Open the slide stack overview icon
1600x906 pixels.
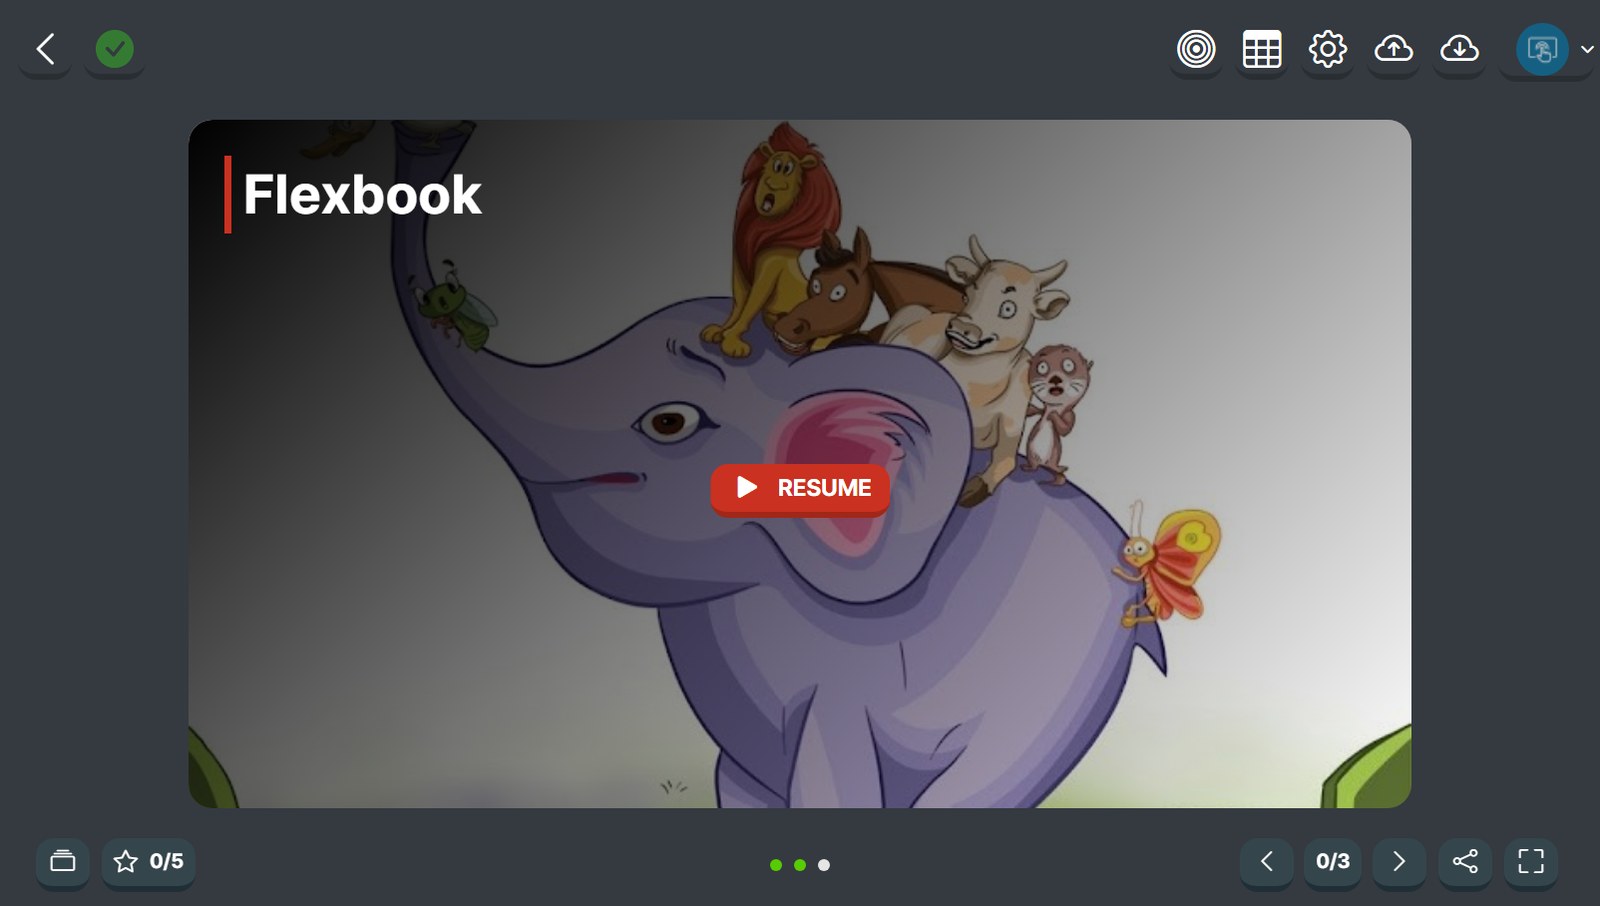click(x=63, y=861)
